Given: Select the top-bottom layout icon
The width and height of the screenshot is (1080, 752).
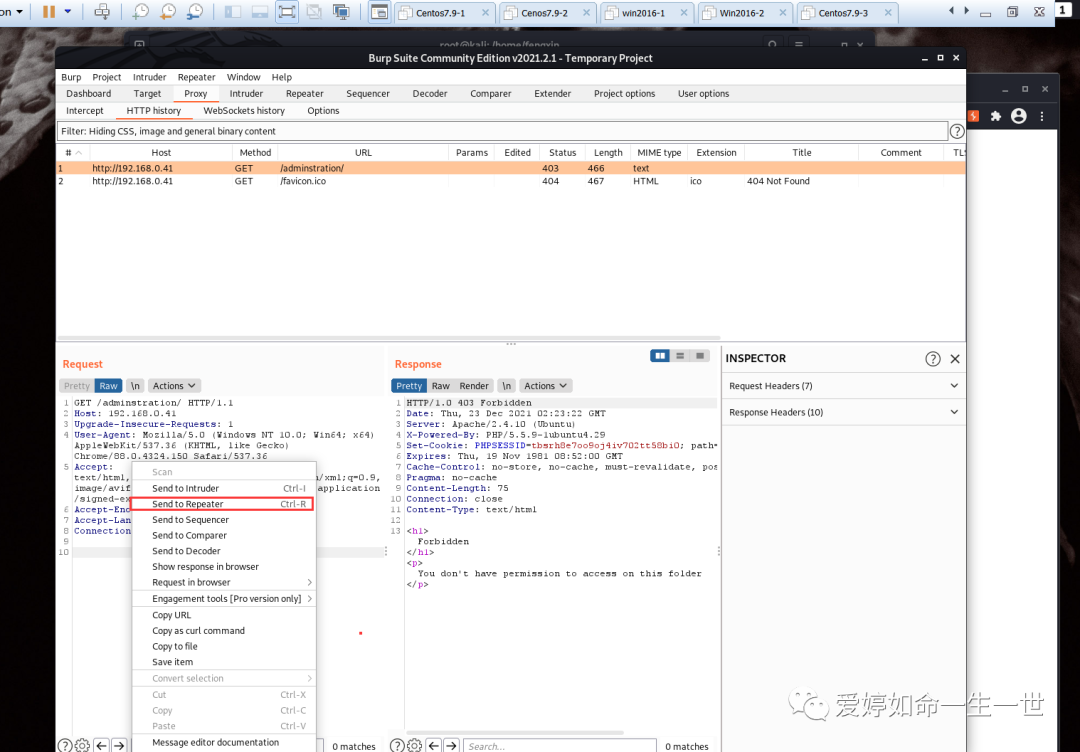Looking at the screenshot, I should [680, 356].
